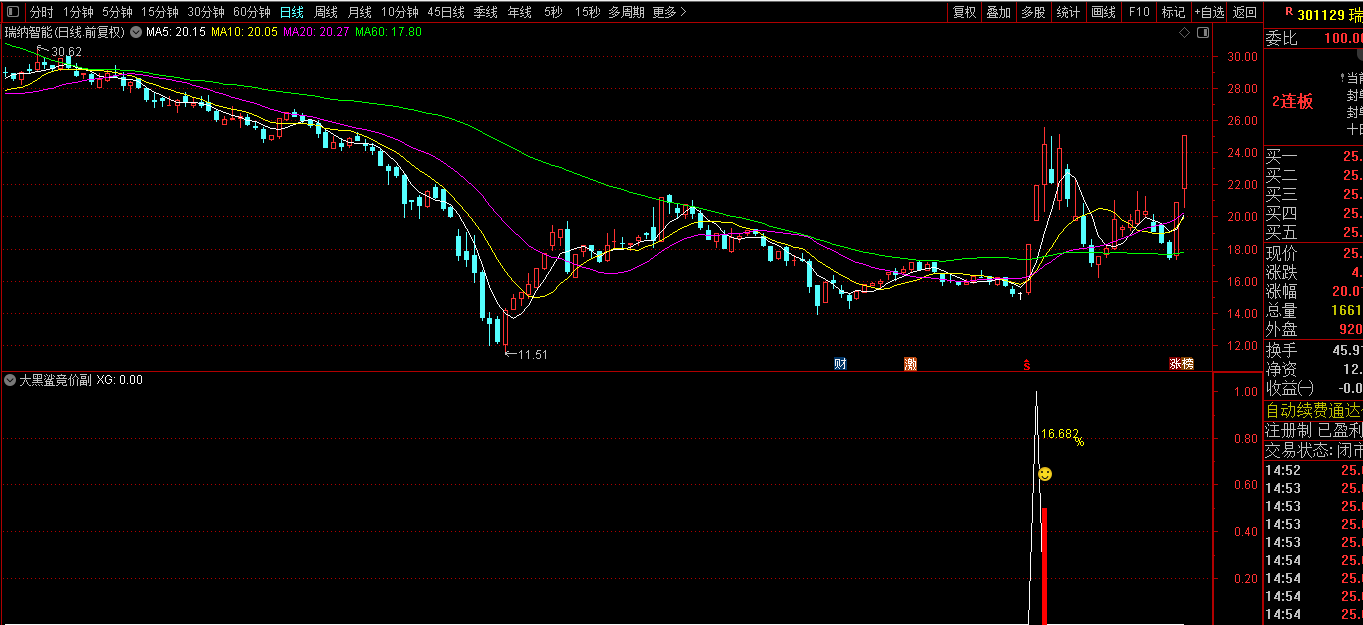This screenshot has height=625, width=1363.
Task: Click the red S signal marker
Action: [x=1026, y=364]
